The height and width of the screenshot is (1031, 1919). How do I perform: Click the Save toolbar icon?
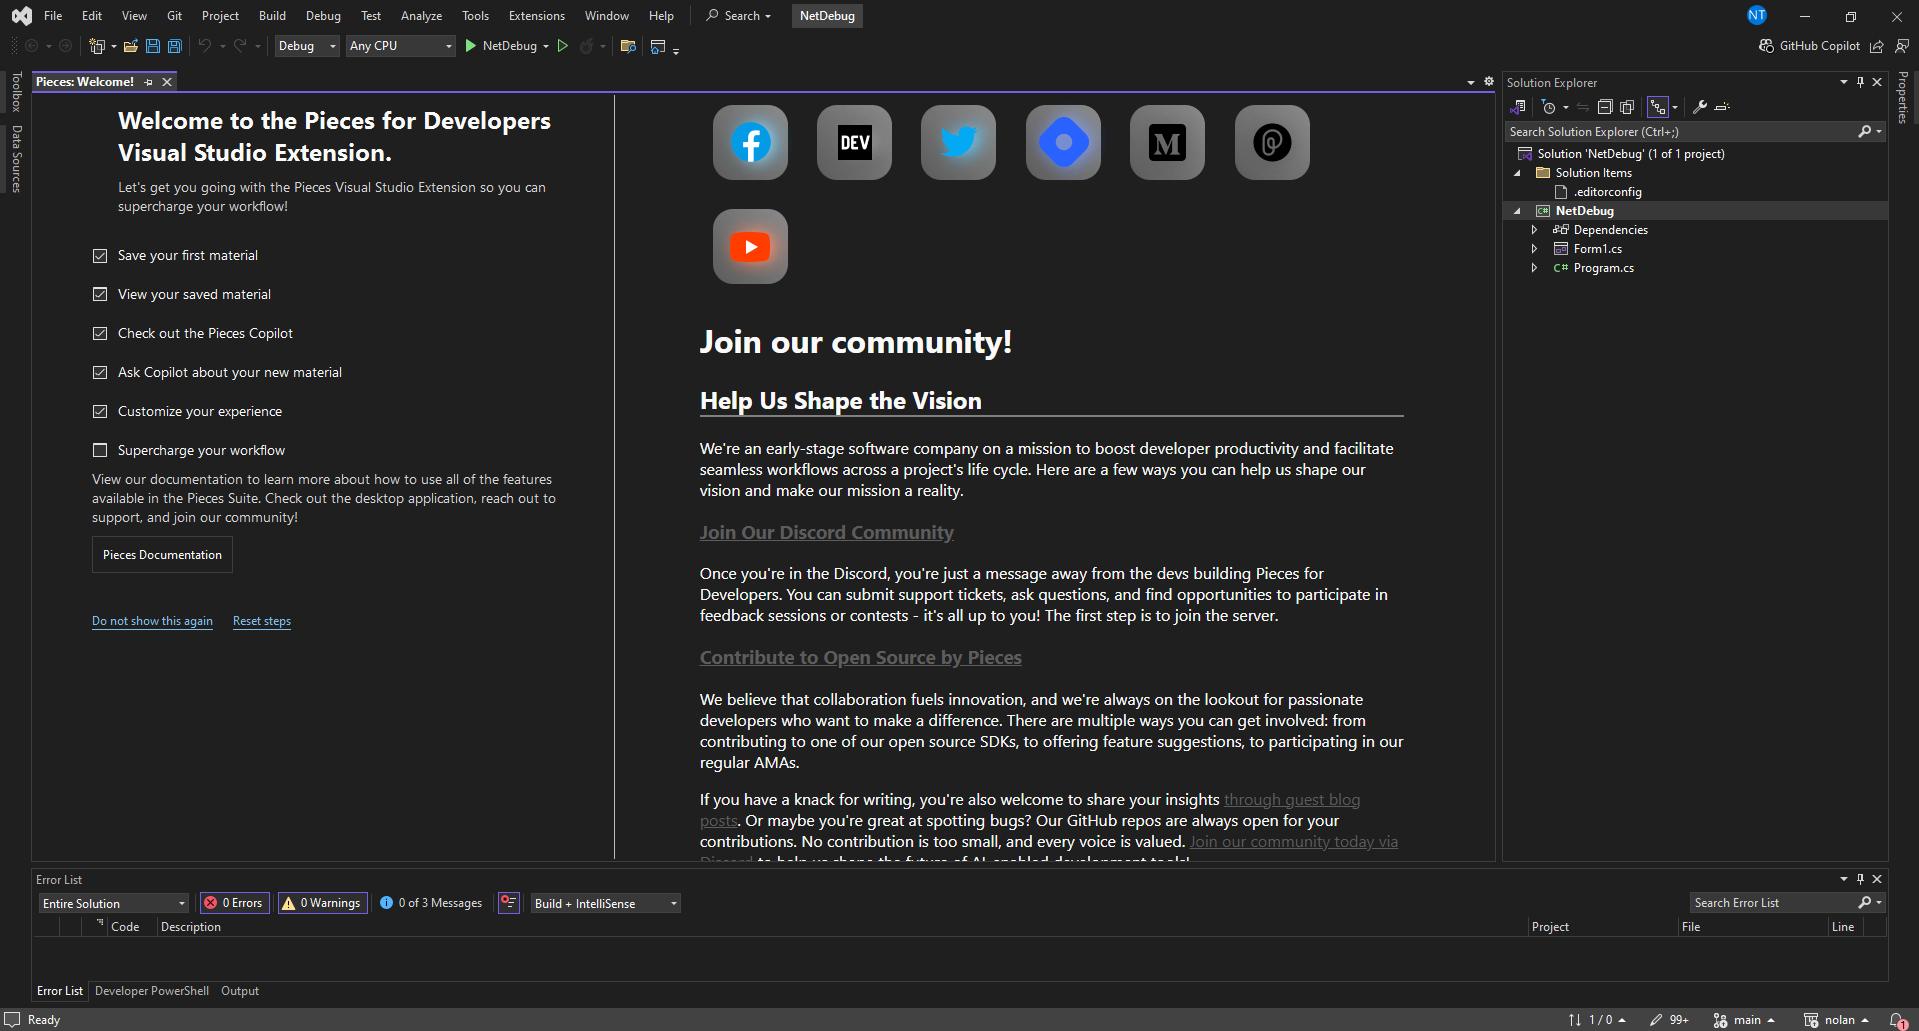[152, 46]
